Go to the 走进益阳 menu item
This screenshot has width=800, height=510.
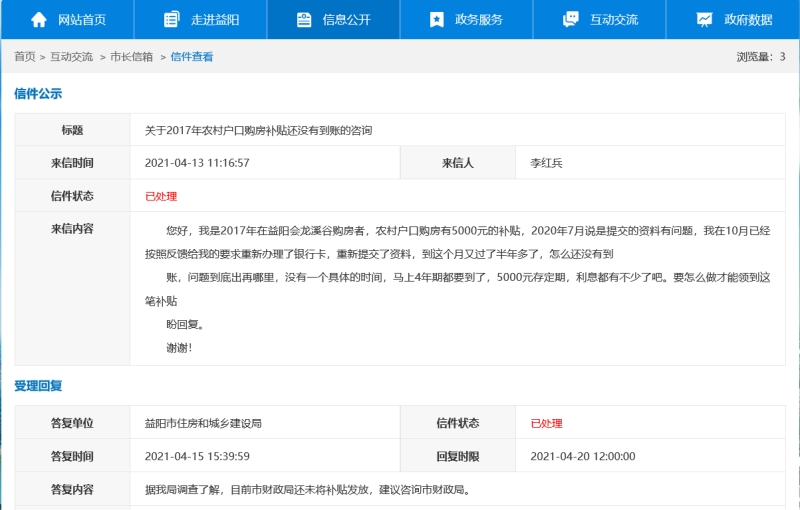(214, 19)
